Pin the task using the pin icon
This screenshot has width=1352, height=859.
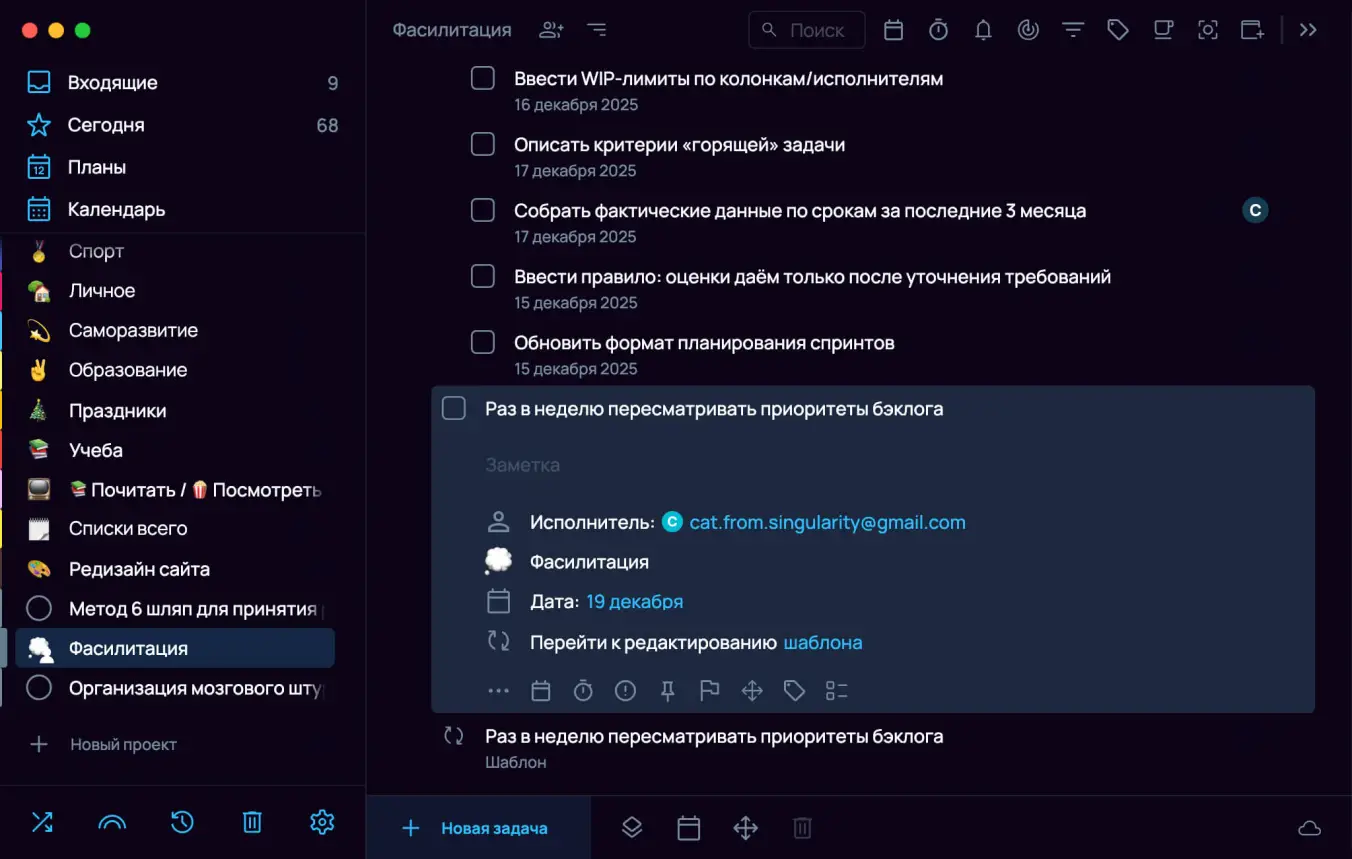(x=667, y=690)
